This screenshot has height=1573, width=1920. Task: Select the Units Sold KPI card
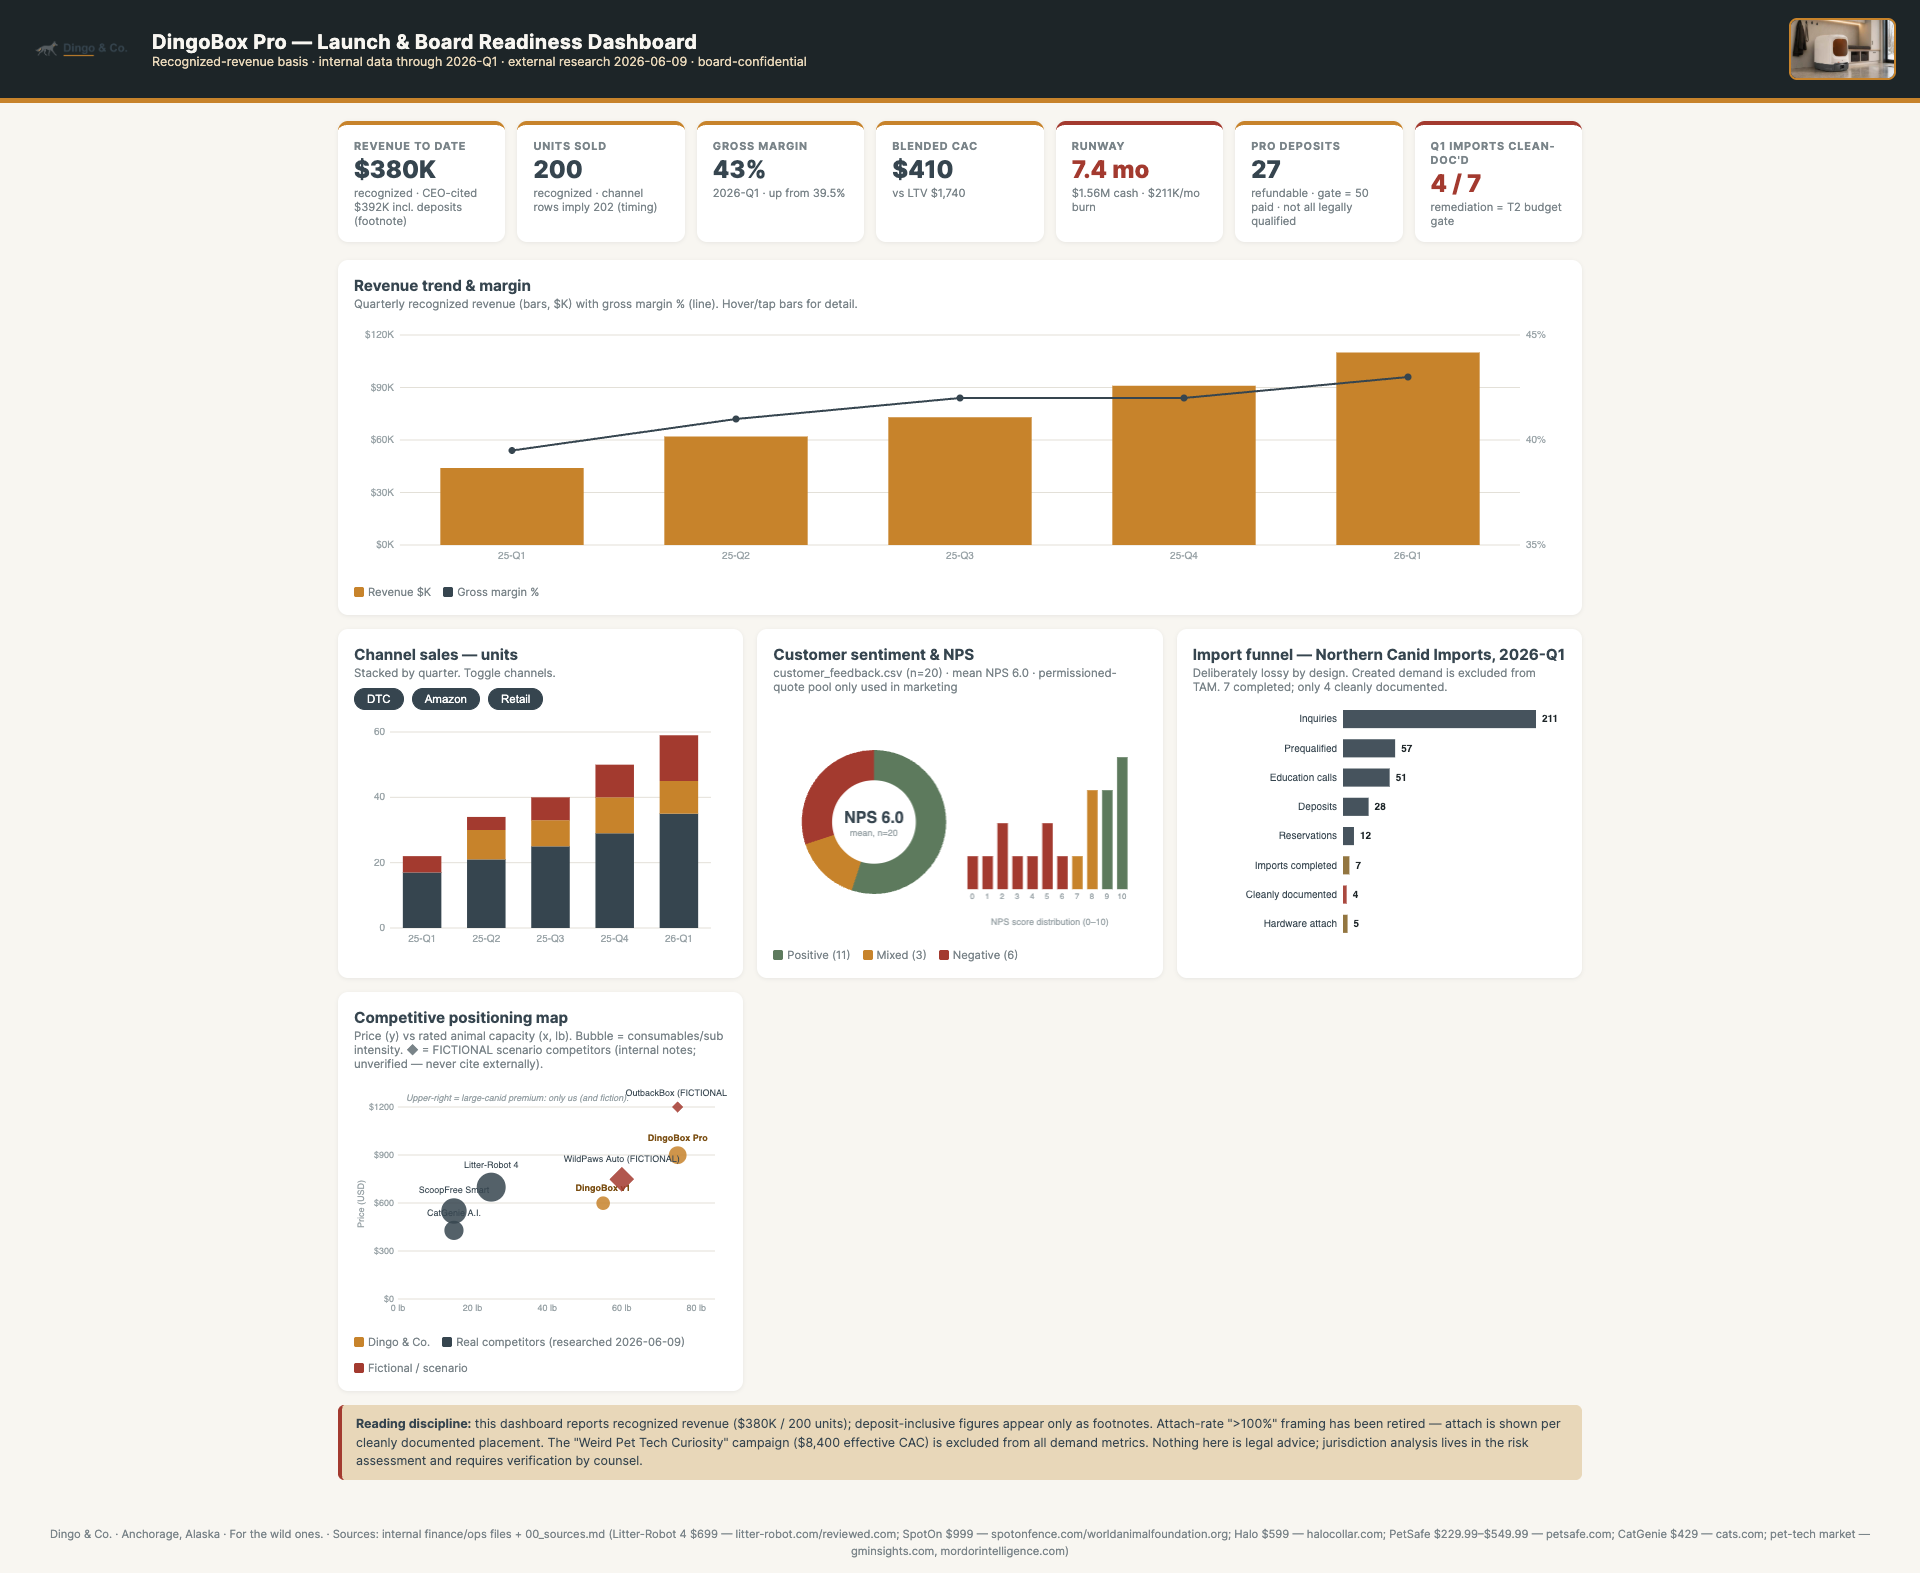point(600,182)
